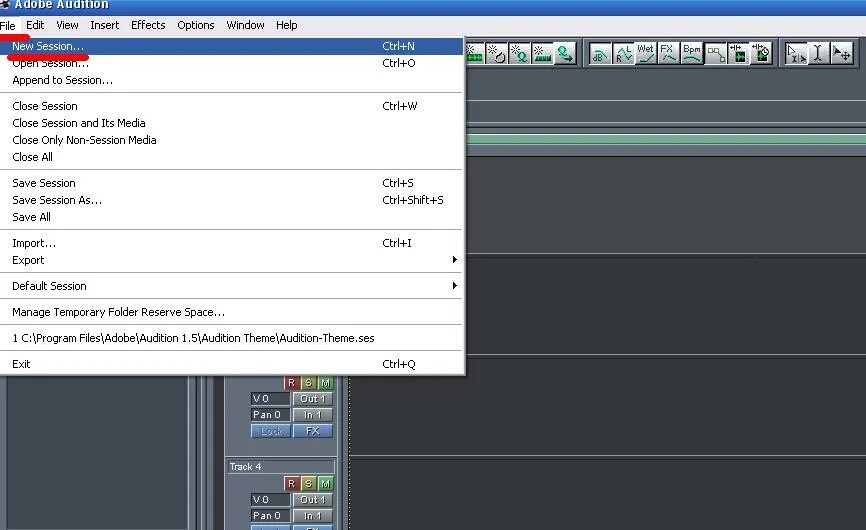Click the edit envelopes node icon
The height and width of the screenshot is (530, 866).
715,54
